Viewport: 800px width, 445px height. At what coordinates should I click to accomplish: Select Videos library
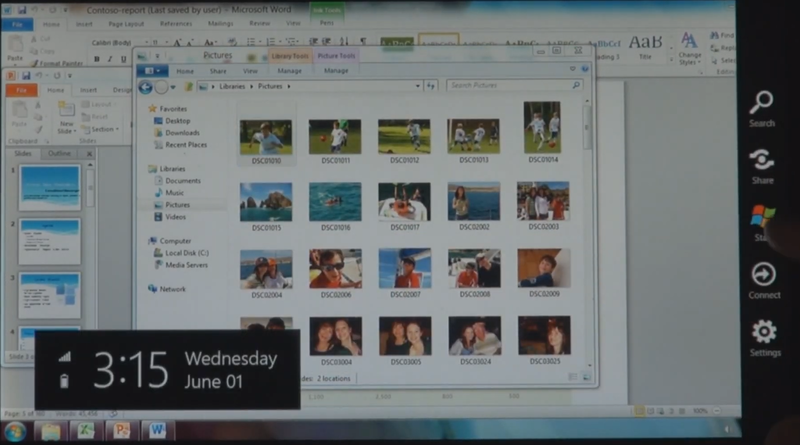pos(170,217)
